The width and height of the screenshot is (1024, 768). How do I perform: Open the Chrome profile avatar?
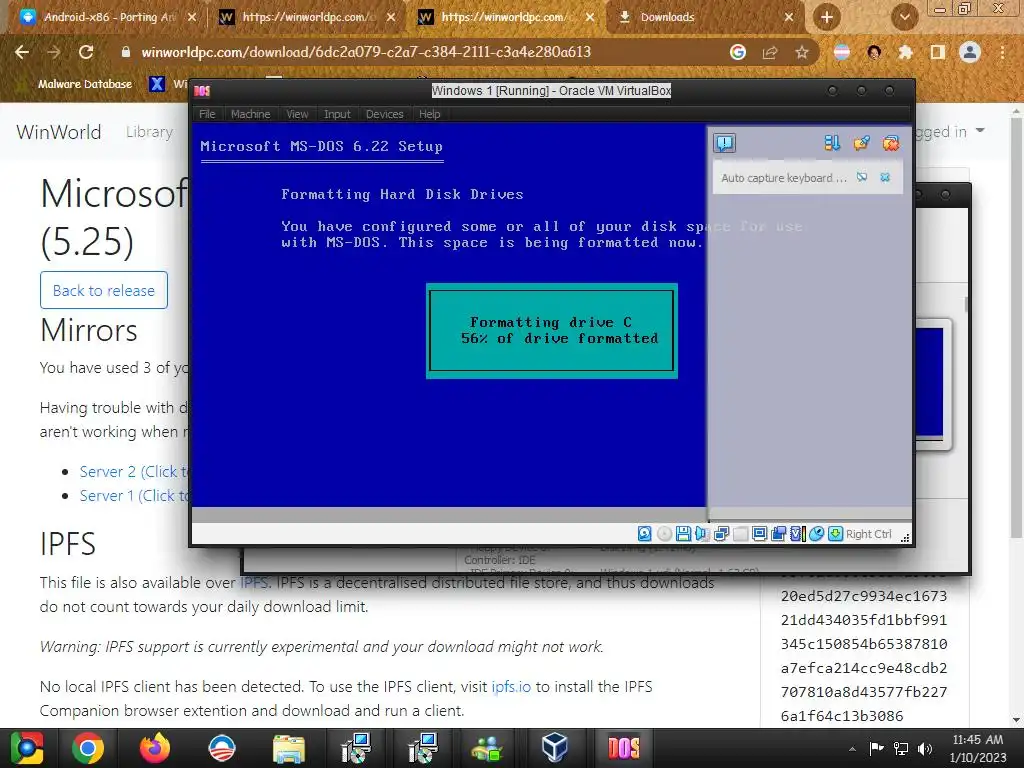(970, 52)
